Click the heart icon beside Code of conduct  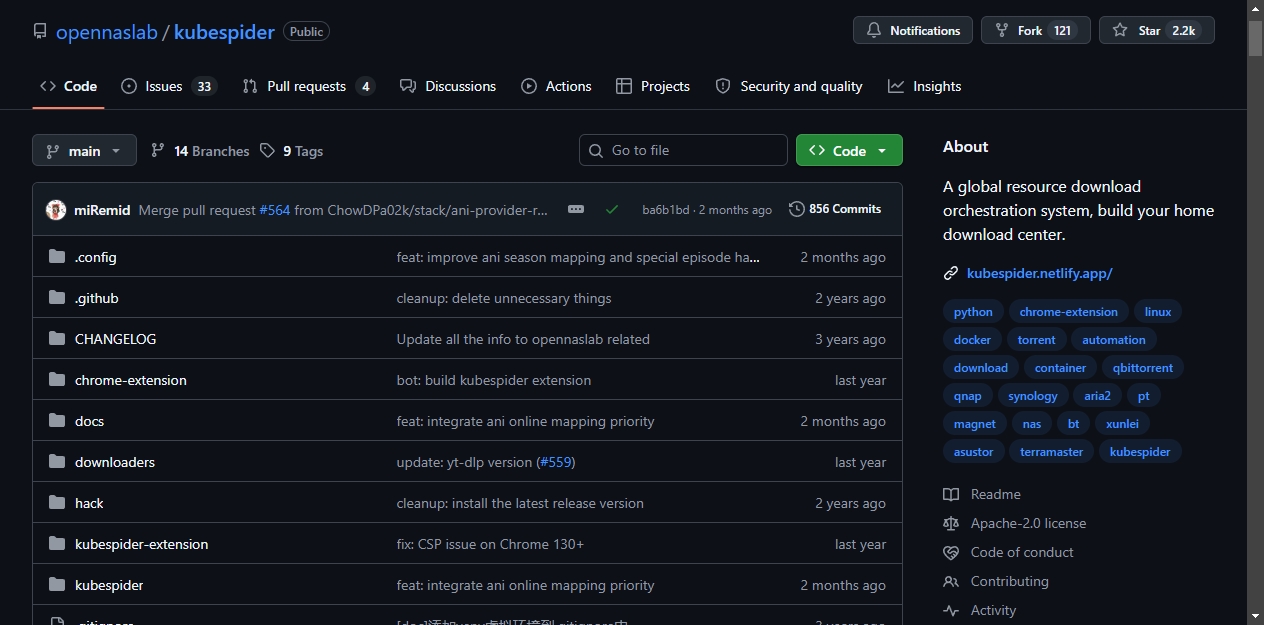click(x=951, y=552)
